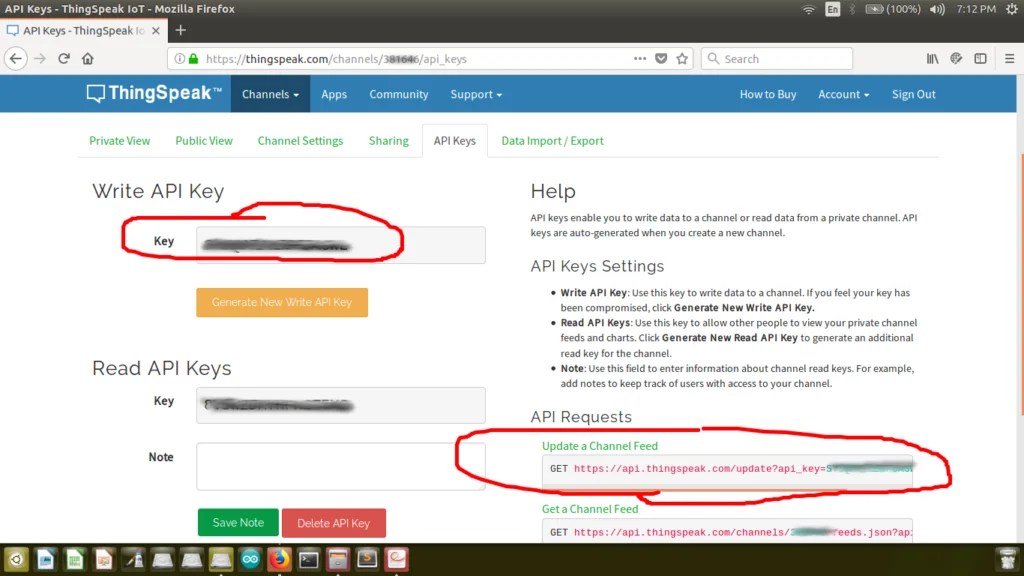Open page actions three-dot menu
The width and height of the screenshot is (1024, 576).
click(639, 59)
